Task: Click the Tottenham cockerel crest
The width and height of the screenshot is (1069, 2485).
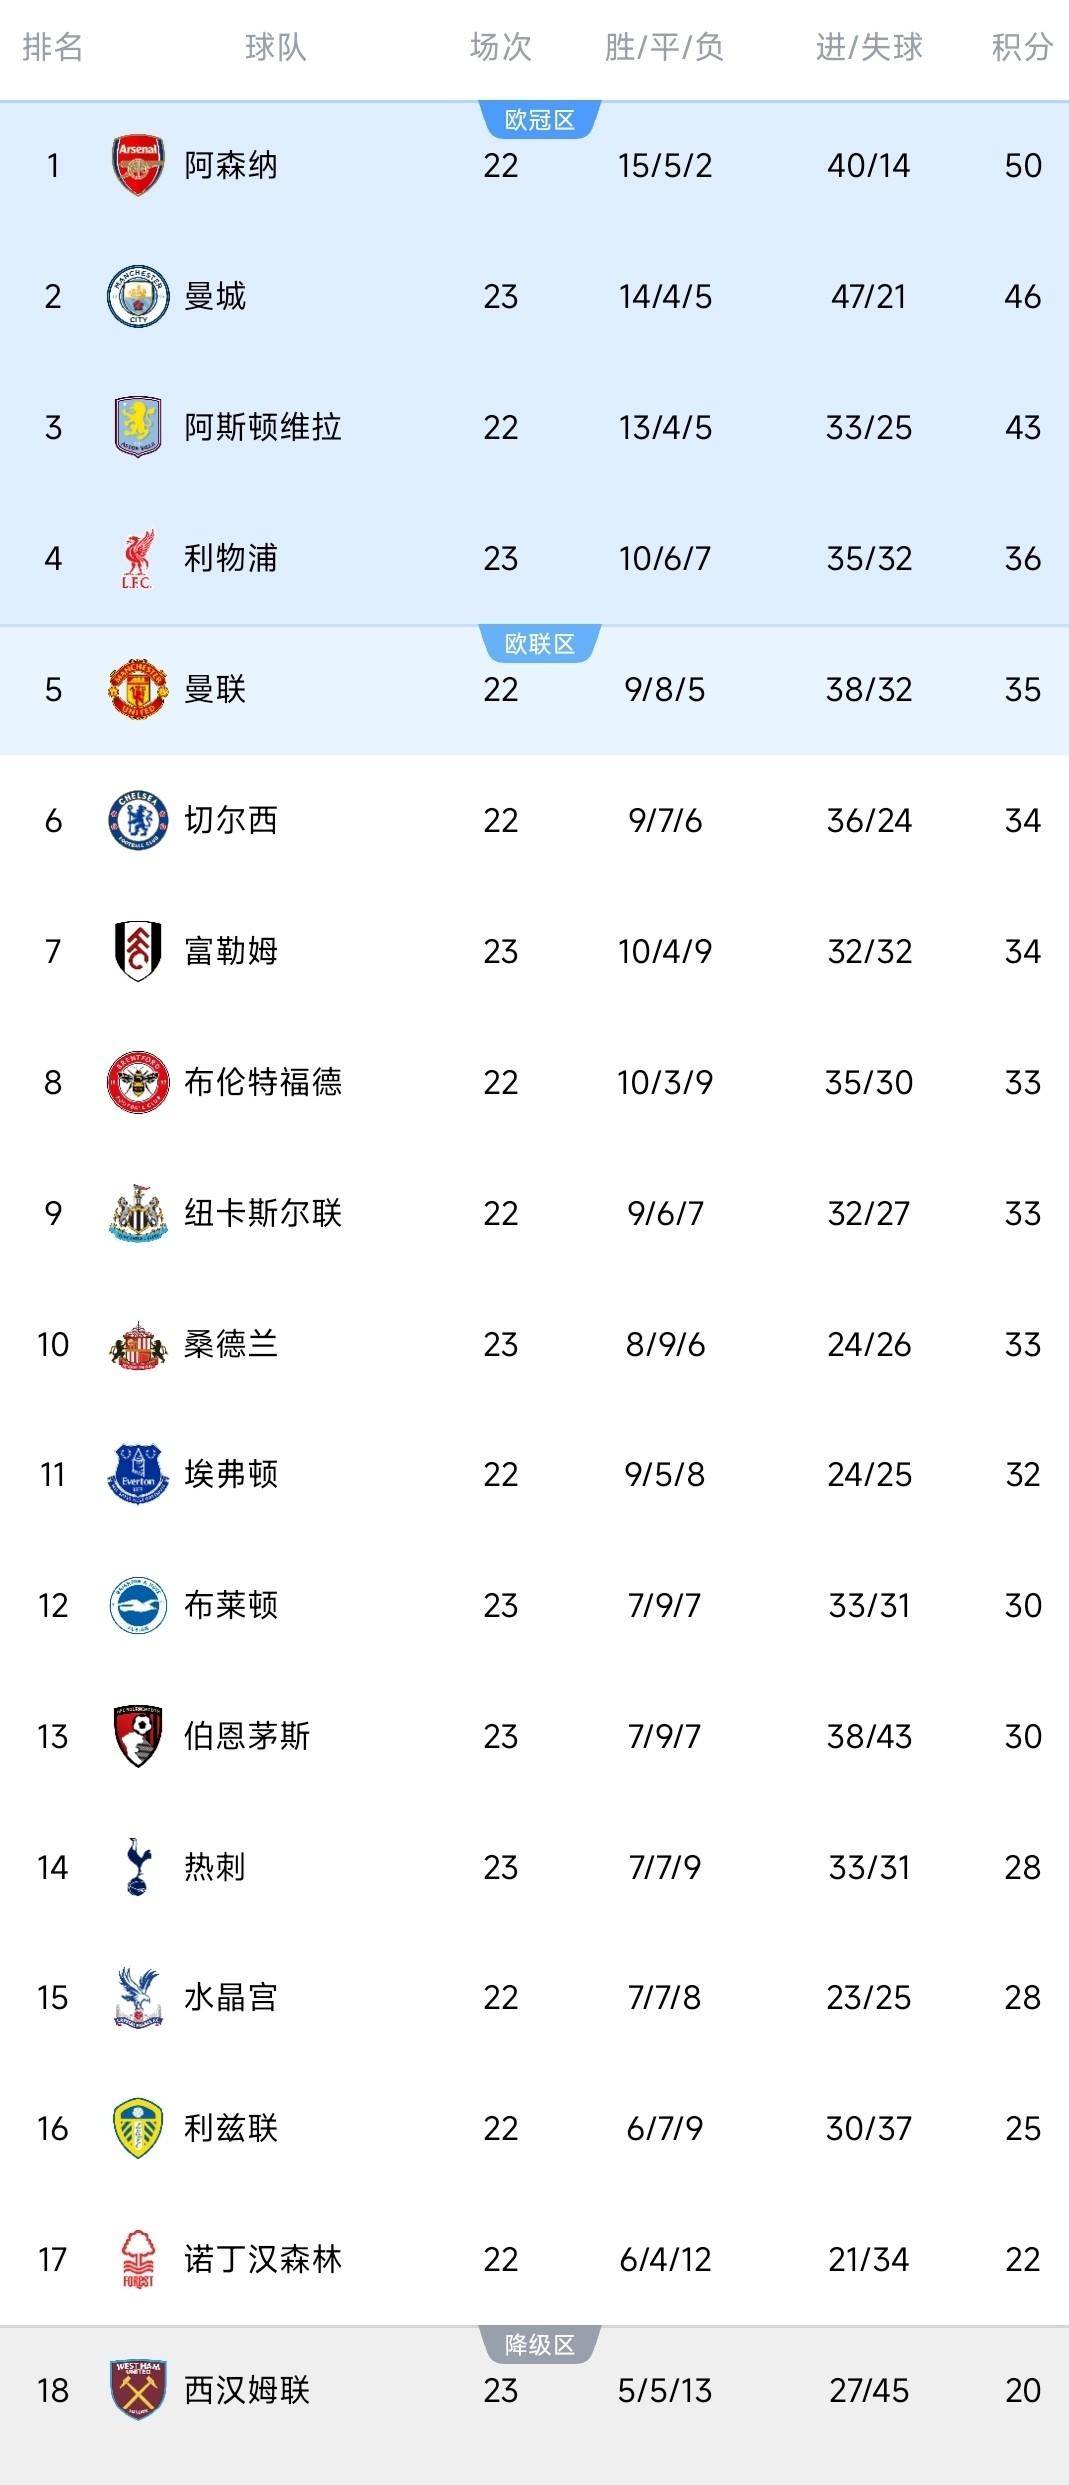Action: pyautogui.click(x=137, y=1866)
